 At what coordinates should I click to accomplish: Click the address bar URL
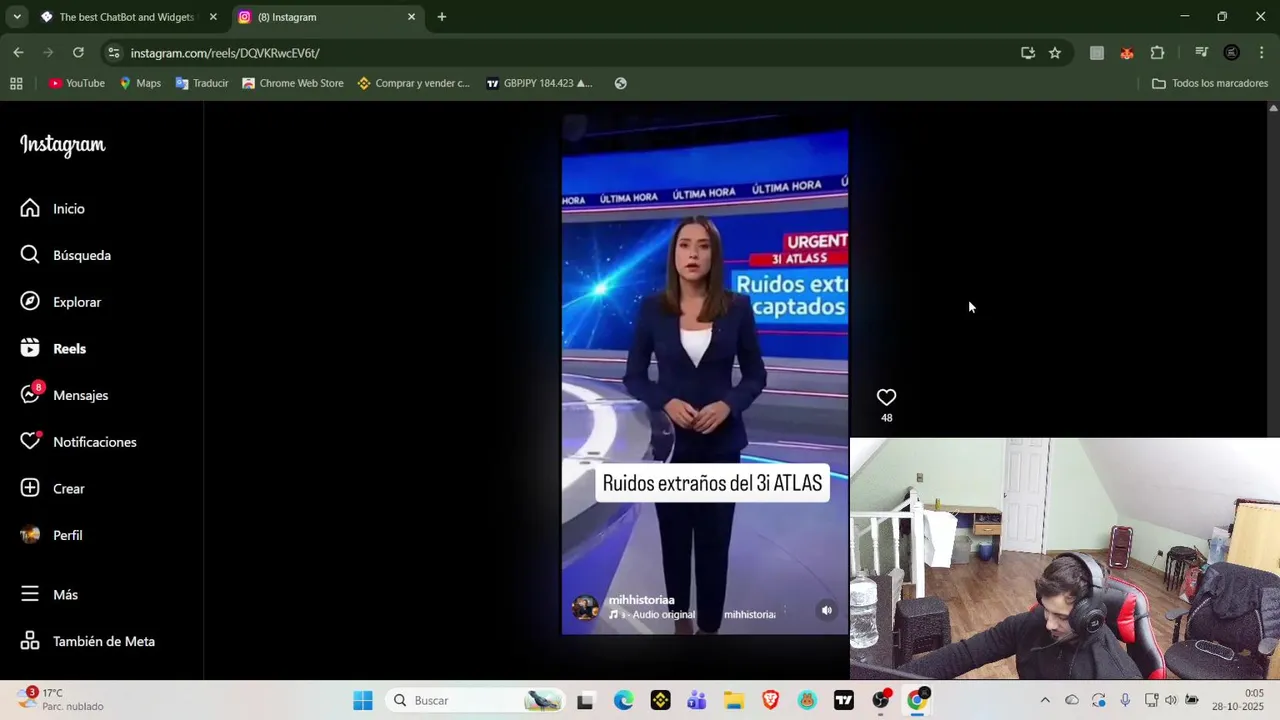(225, 53)
